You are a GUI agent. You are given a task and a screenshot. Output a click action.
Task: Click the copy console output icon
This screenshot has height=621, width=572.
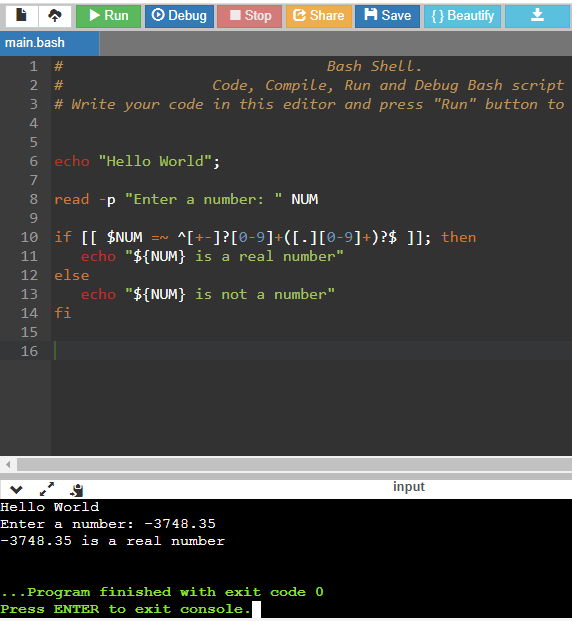coord(77,490)
